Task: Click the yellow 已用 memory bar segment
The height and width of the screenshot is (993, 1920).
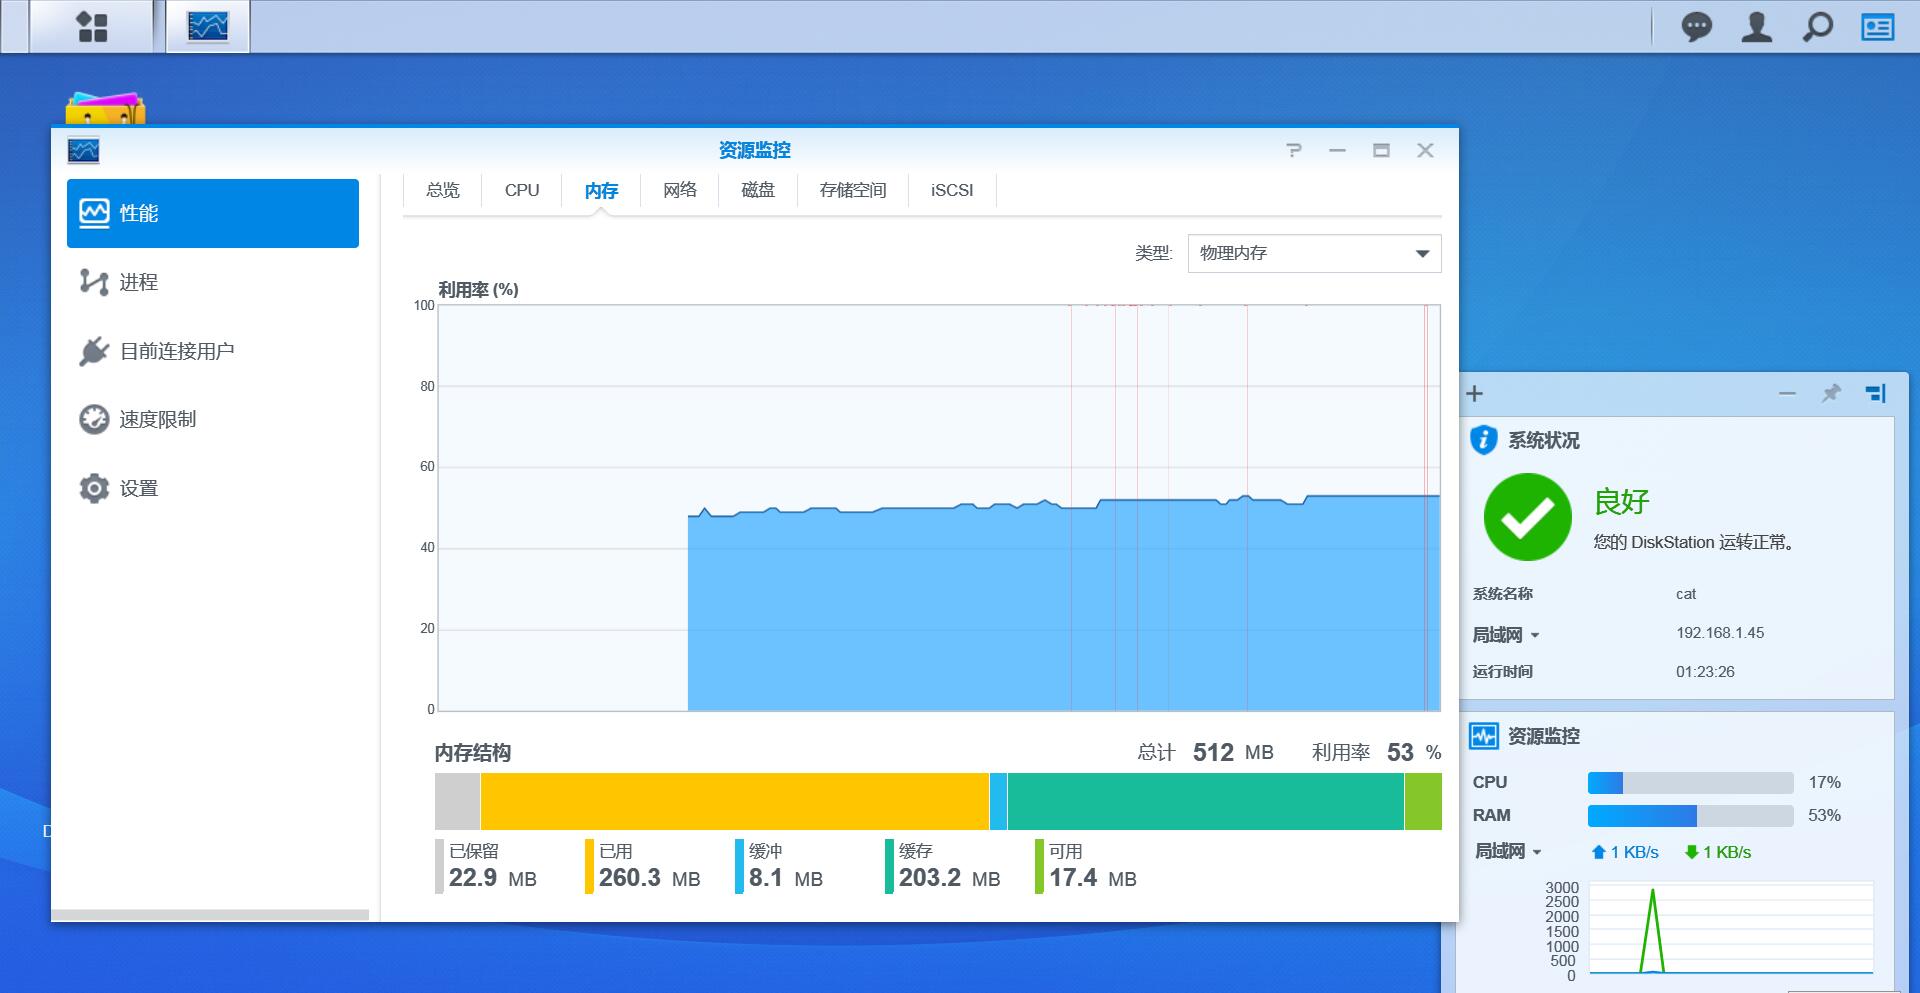Action: 734,801
